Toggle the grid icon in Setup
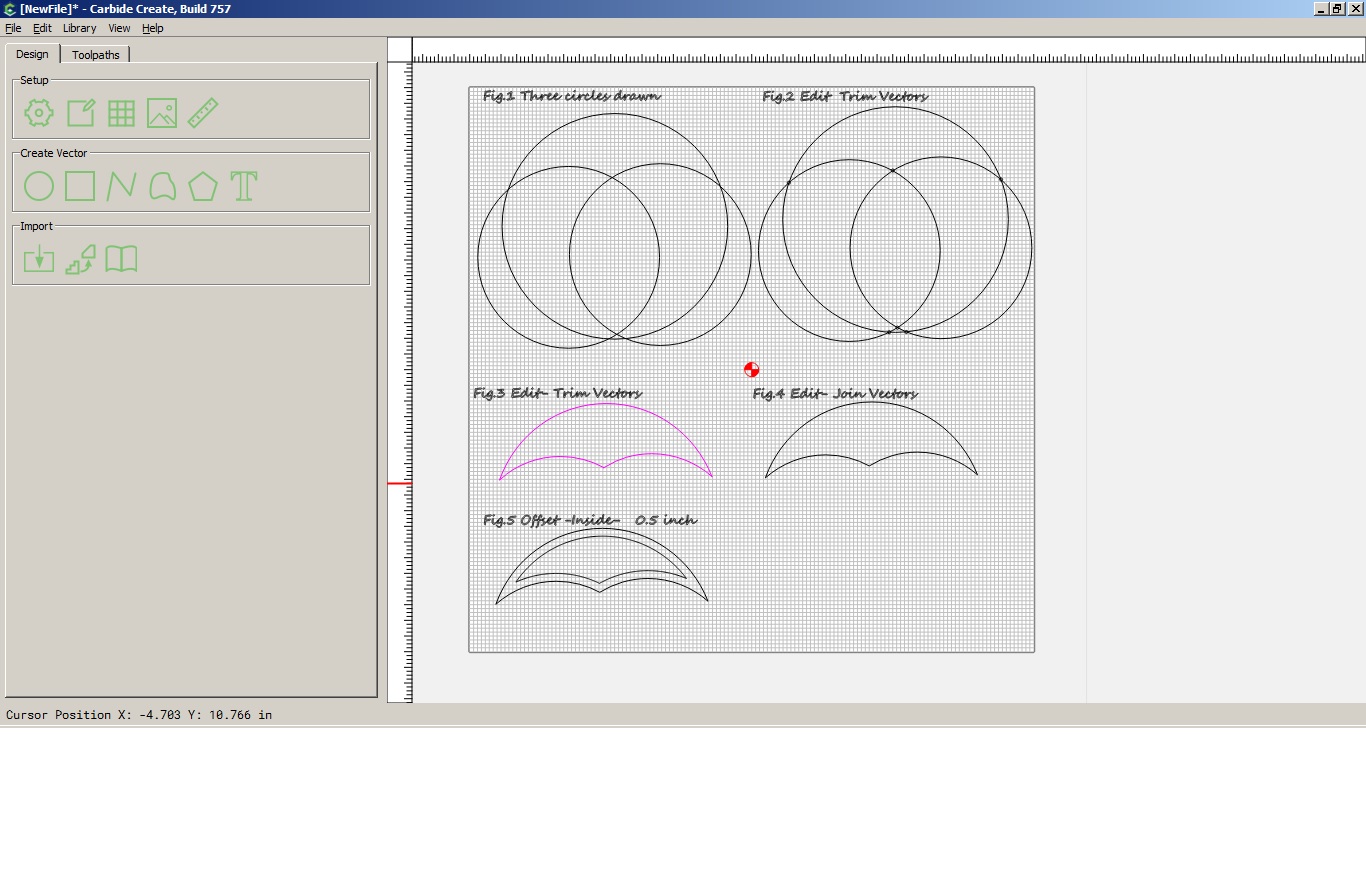1366x882 pixels. (x=121, y=113)
